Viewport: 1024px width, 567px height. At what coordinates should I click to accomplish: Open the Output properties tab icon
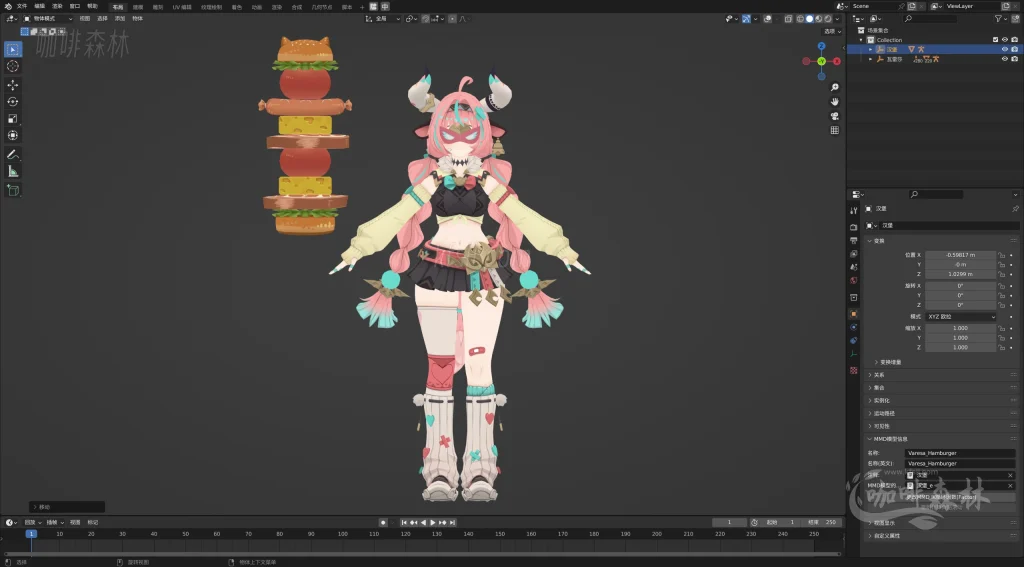854,240
